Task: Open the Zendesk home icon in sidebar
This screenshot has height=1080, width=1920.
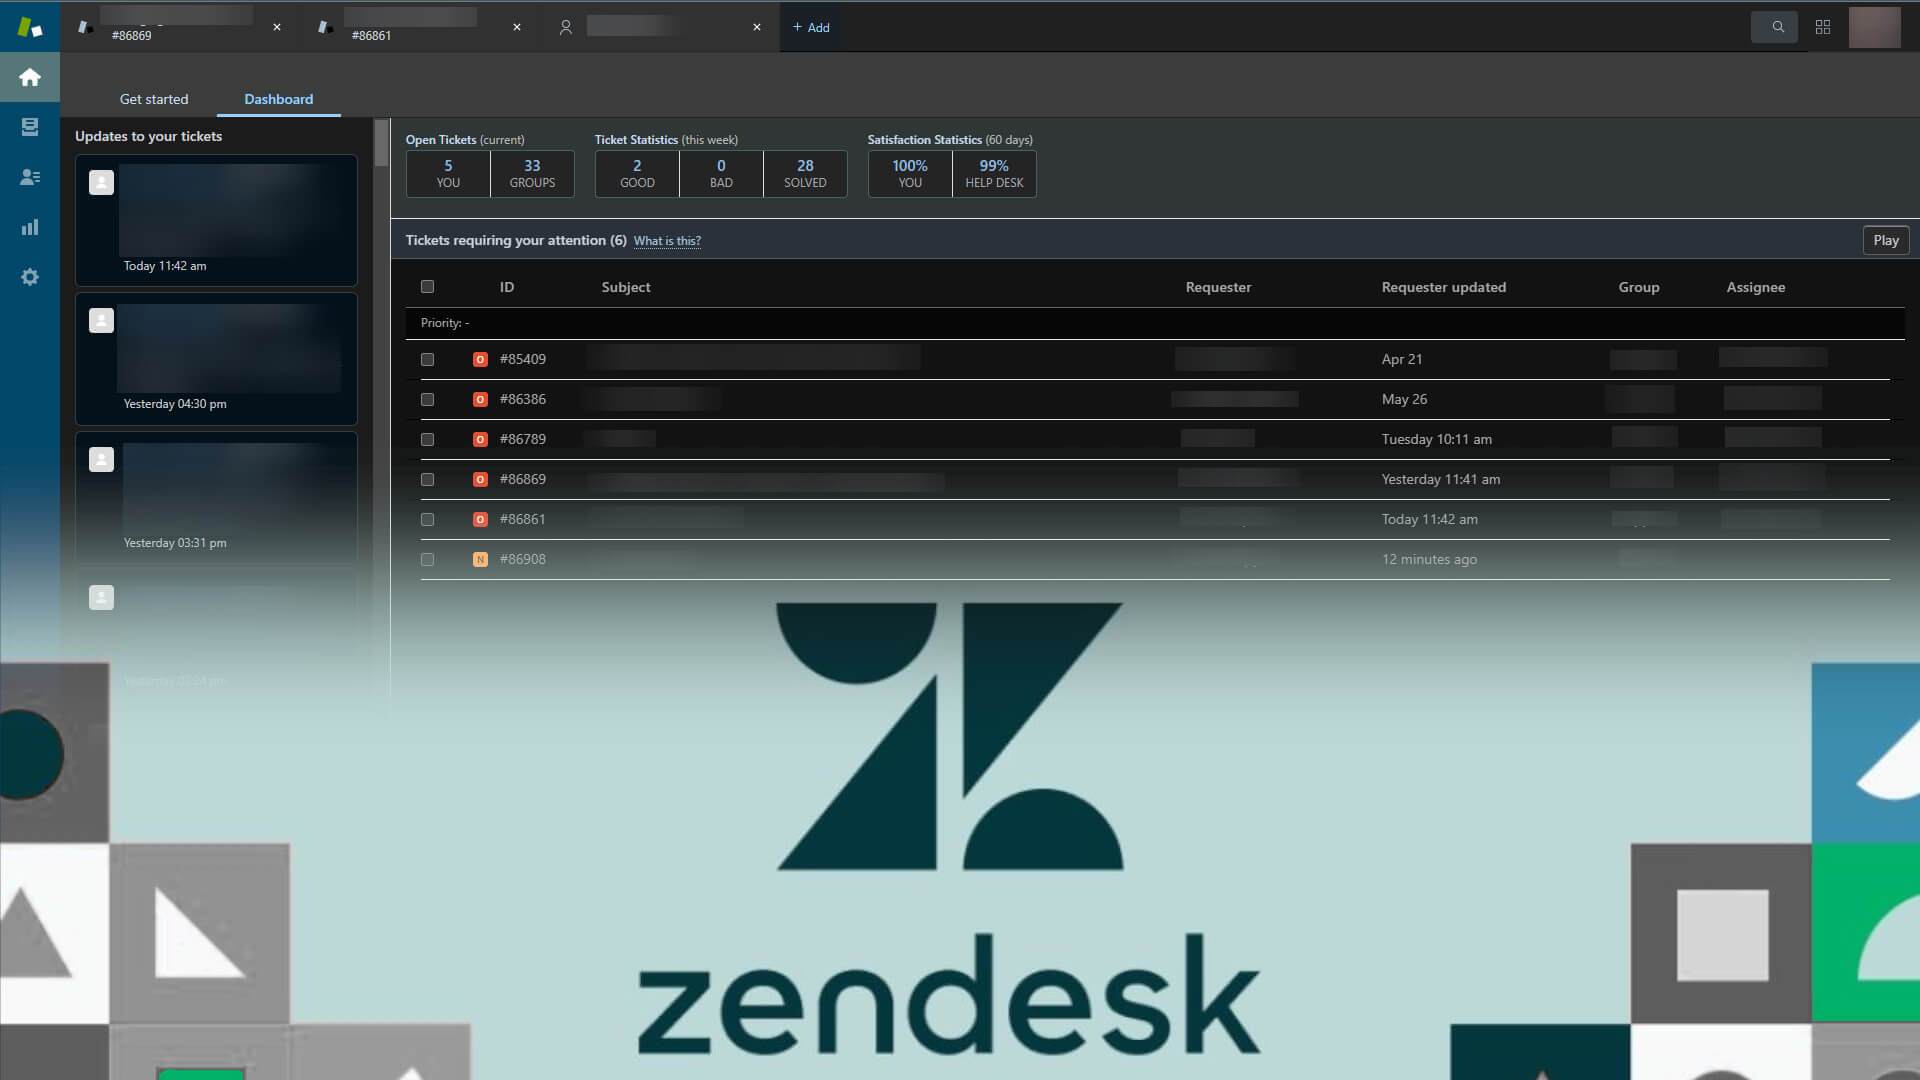Action: (x=30, y=77)
